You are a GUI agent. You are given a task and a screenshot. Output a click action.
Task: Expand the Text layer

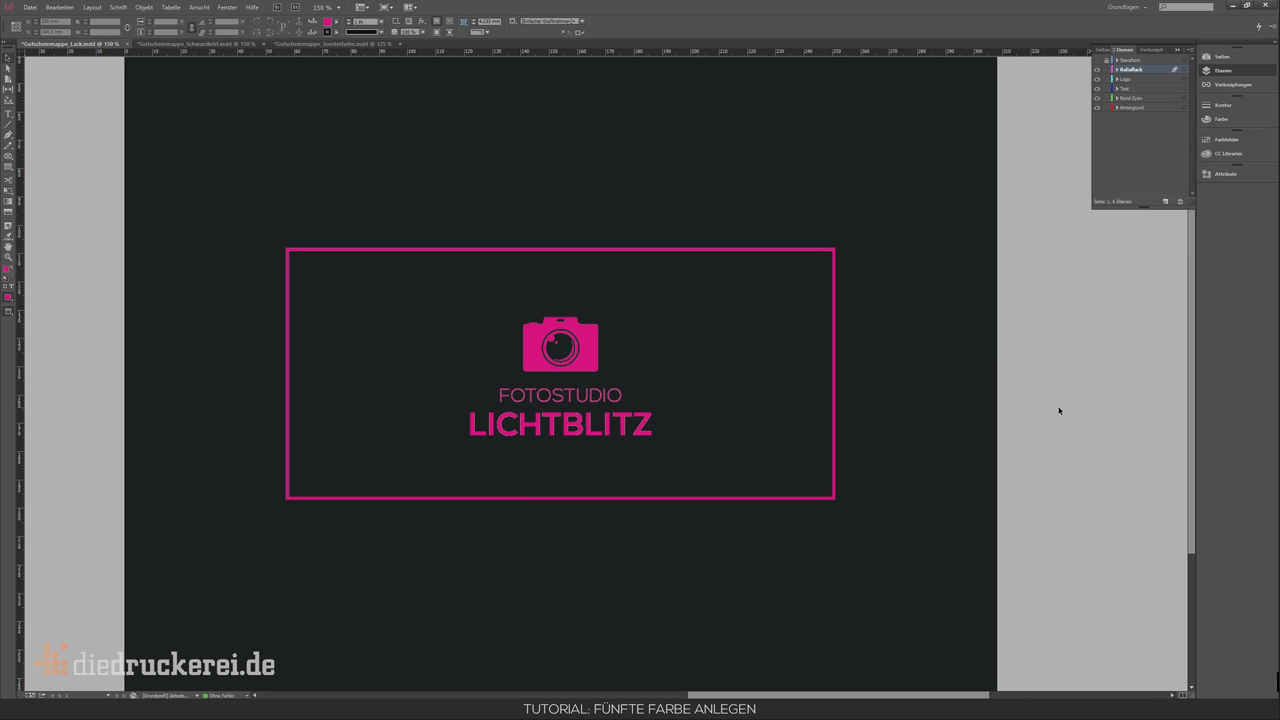tap(1117, 89)
